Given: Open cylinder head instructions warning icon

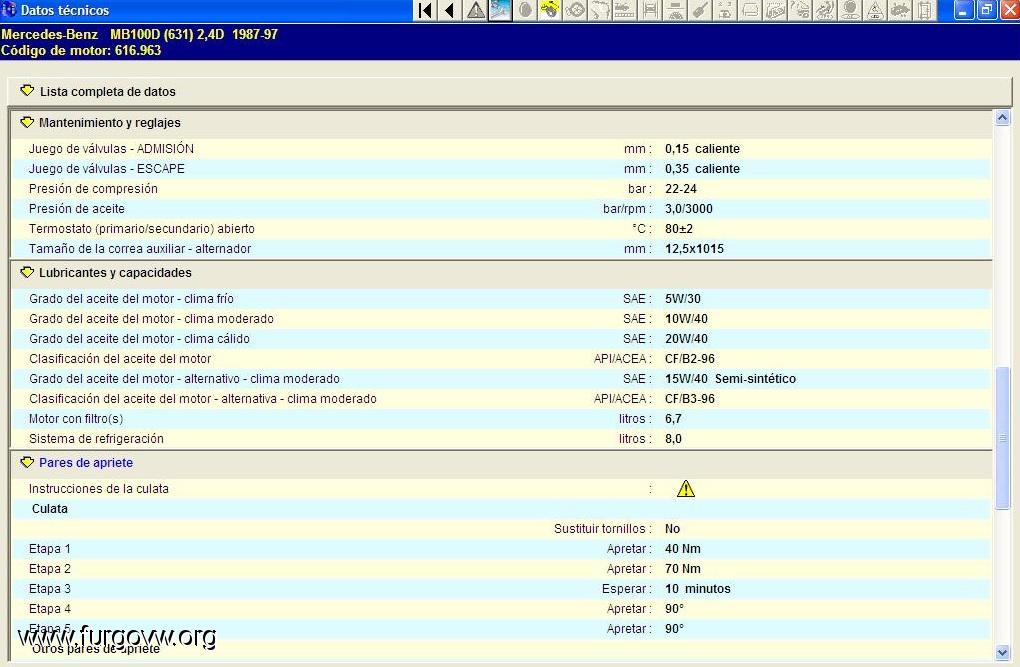Looking at the screenshot, I should 686,489.
